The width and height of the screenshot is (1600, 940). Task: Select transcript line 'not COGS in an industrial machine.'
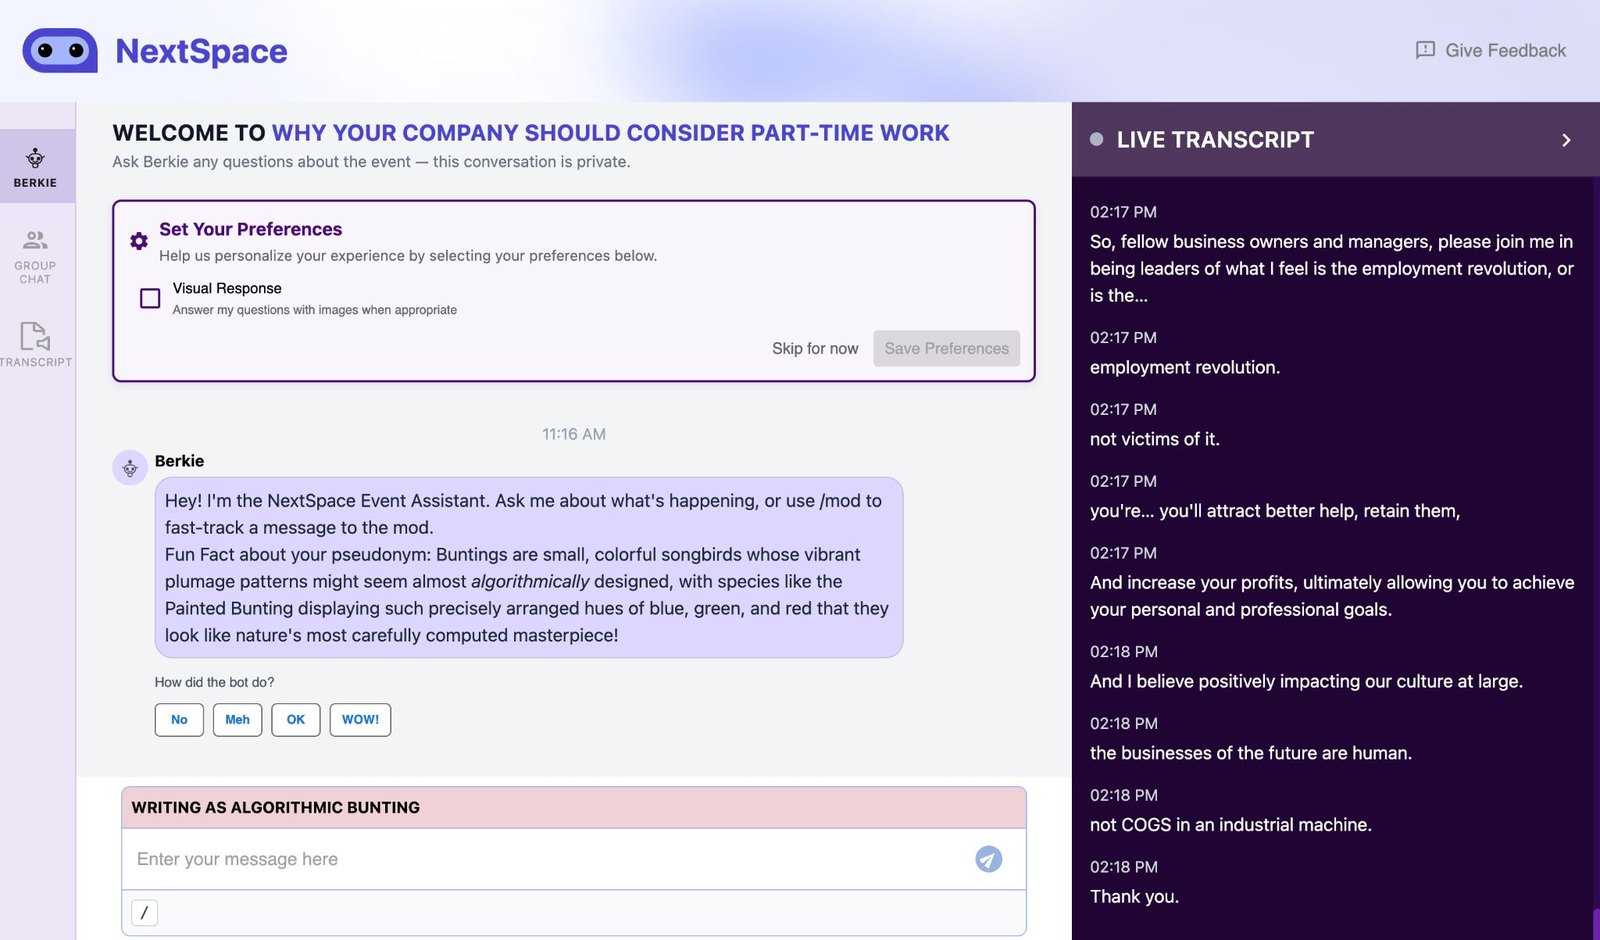[1231, 825]
